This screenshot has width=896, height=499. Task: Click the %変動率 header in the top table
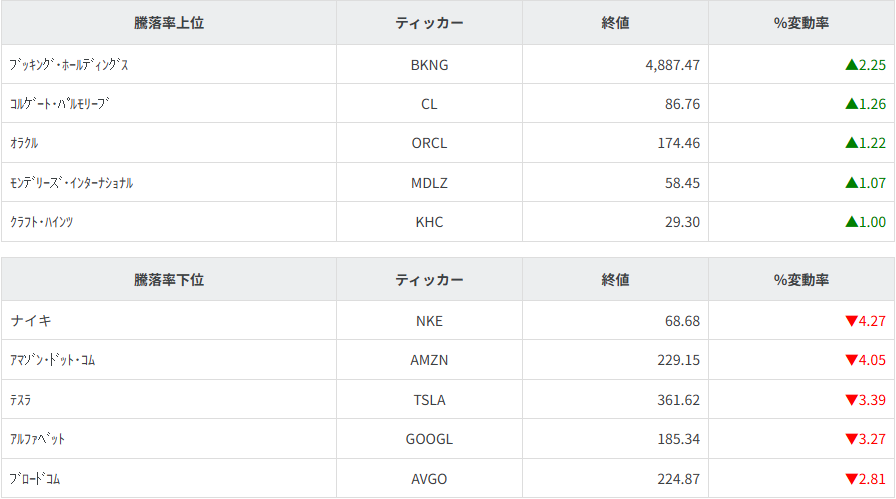[801, 23]
